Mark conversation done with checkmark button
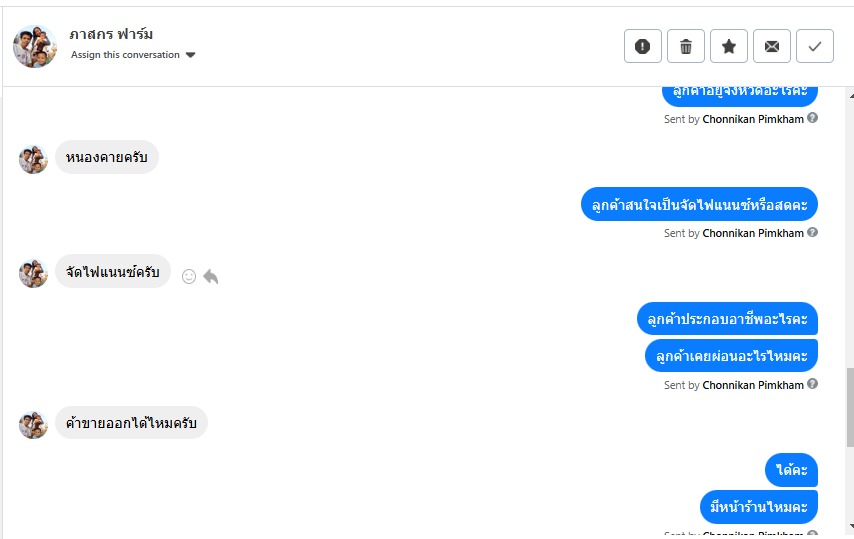The image size is (854, 539). 815,46
